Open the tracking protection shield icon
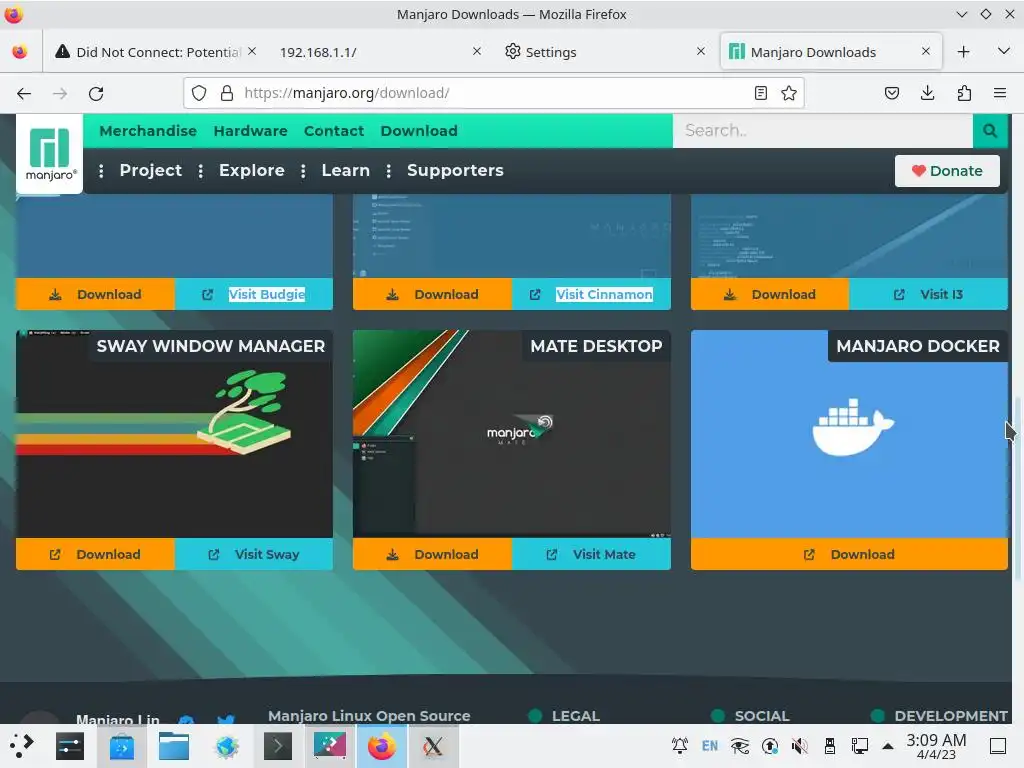 (199, 93)
